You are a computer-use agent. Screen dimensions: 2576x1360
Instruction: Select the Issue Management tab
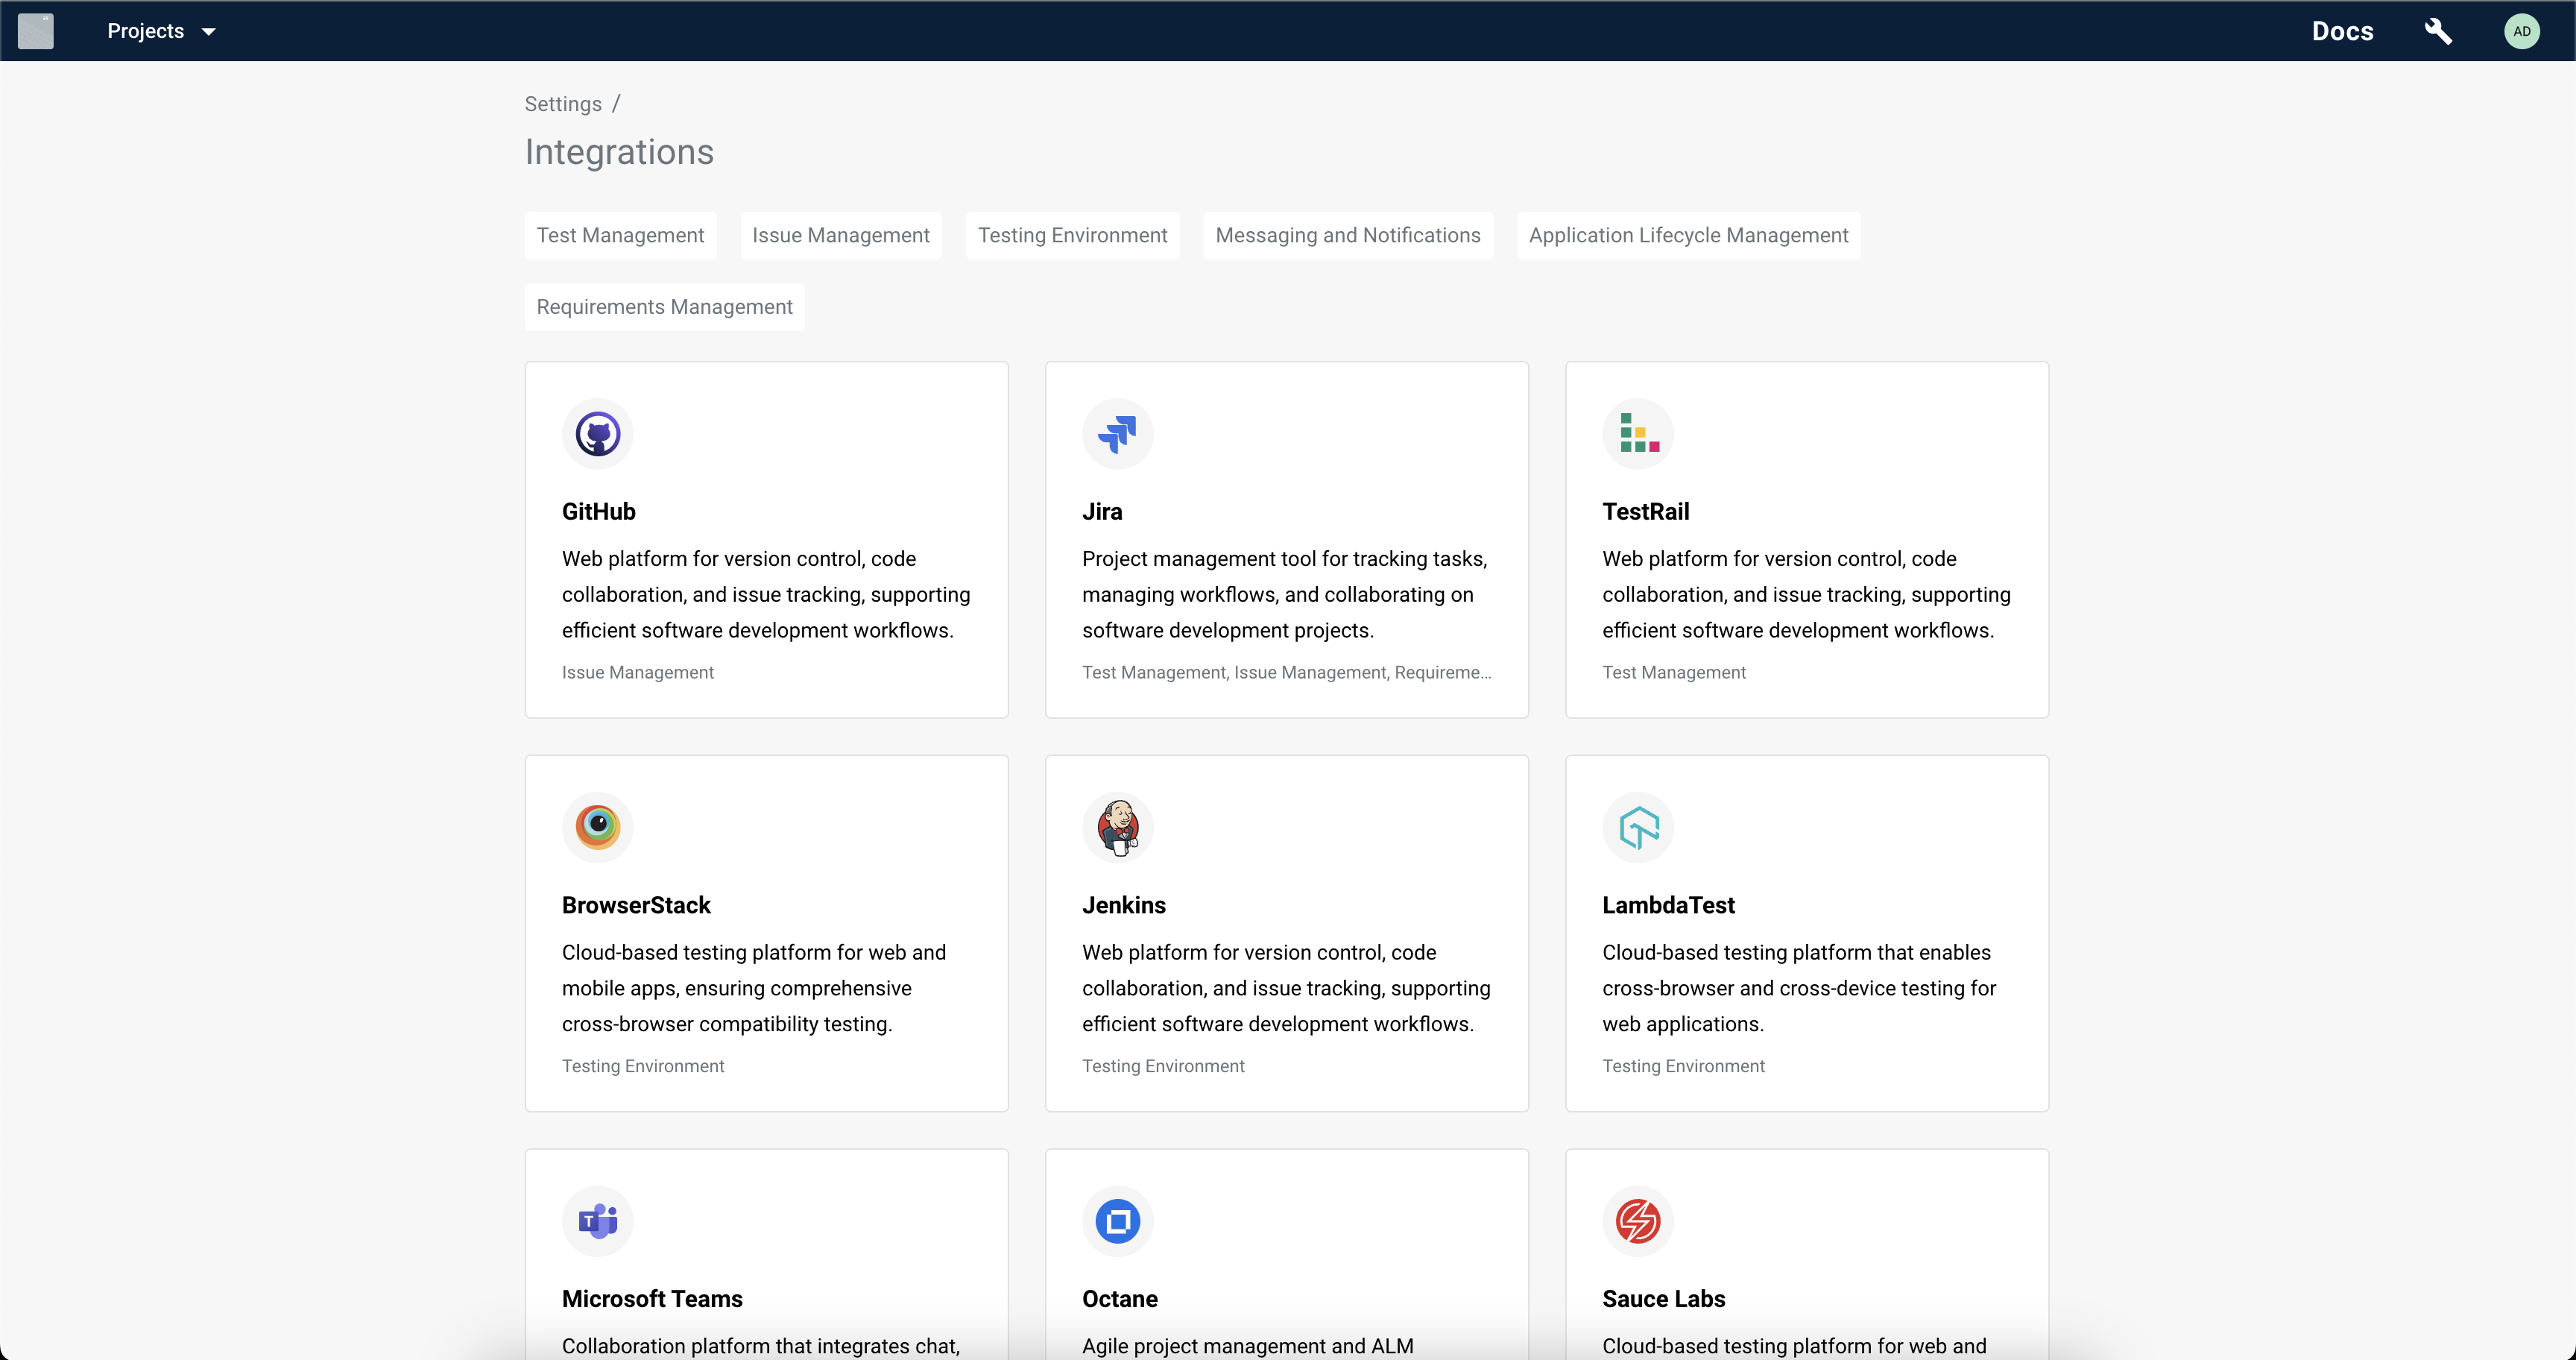pos(840,235)
